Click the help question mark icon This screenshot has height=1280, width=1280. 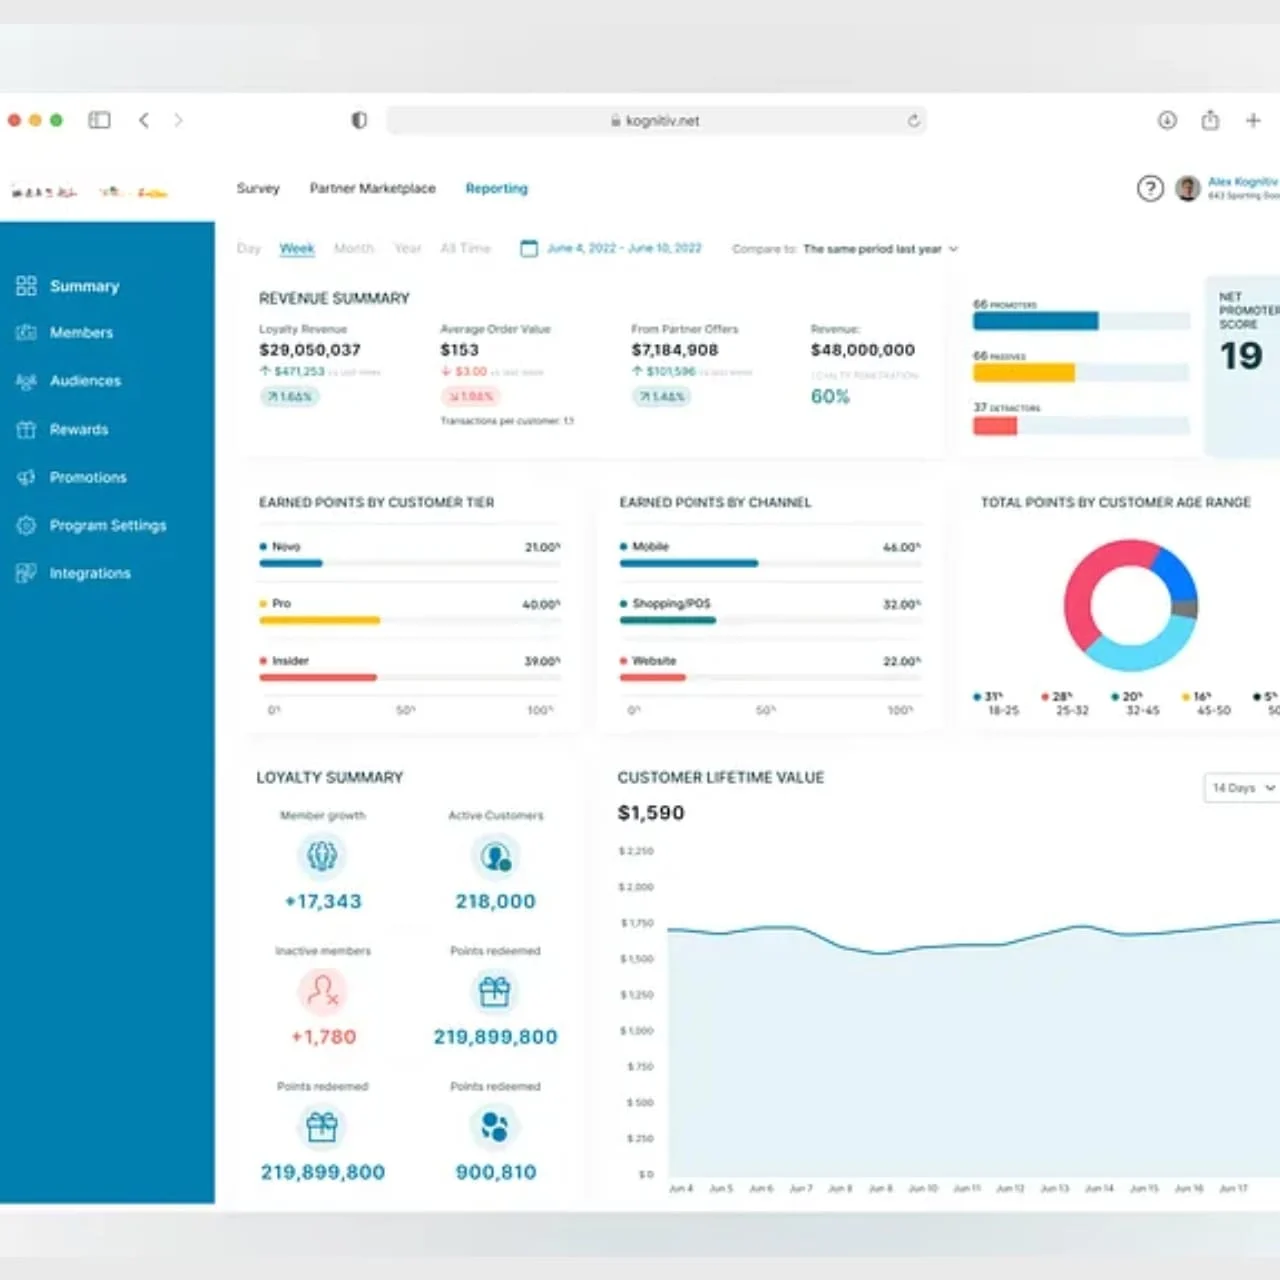pyautogui.click(x=1150, y=189)
